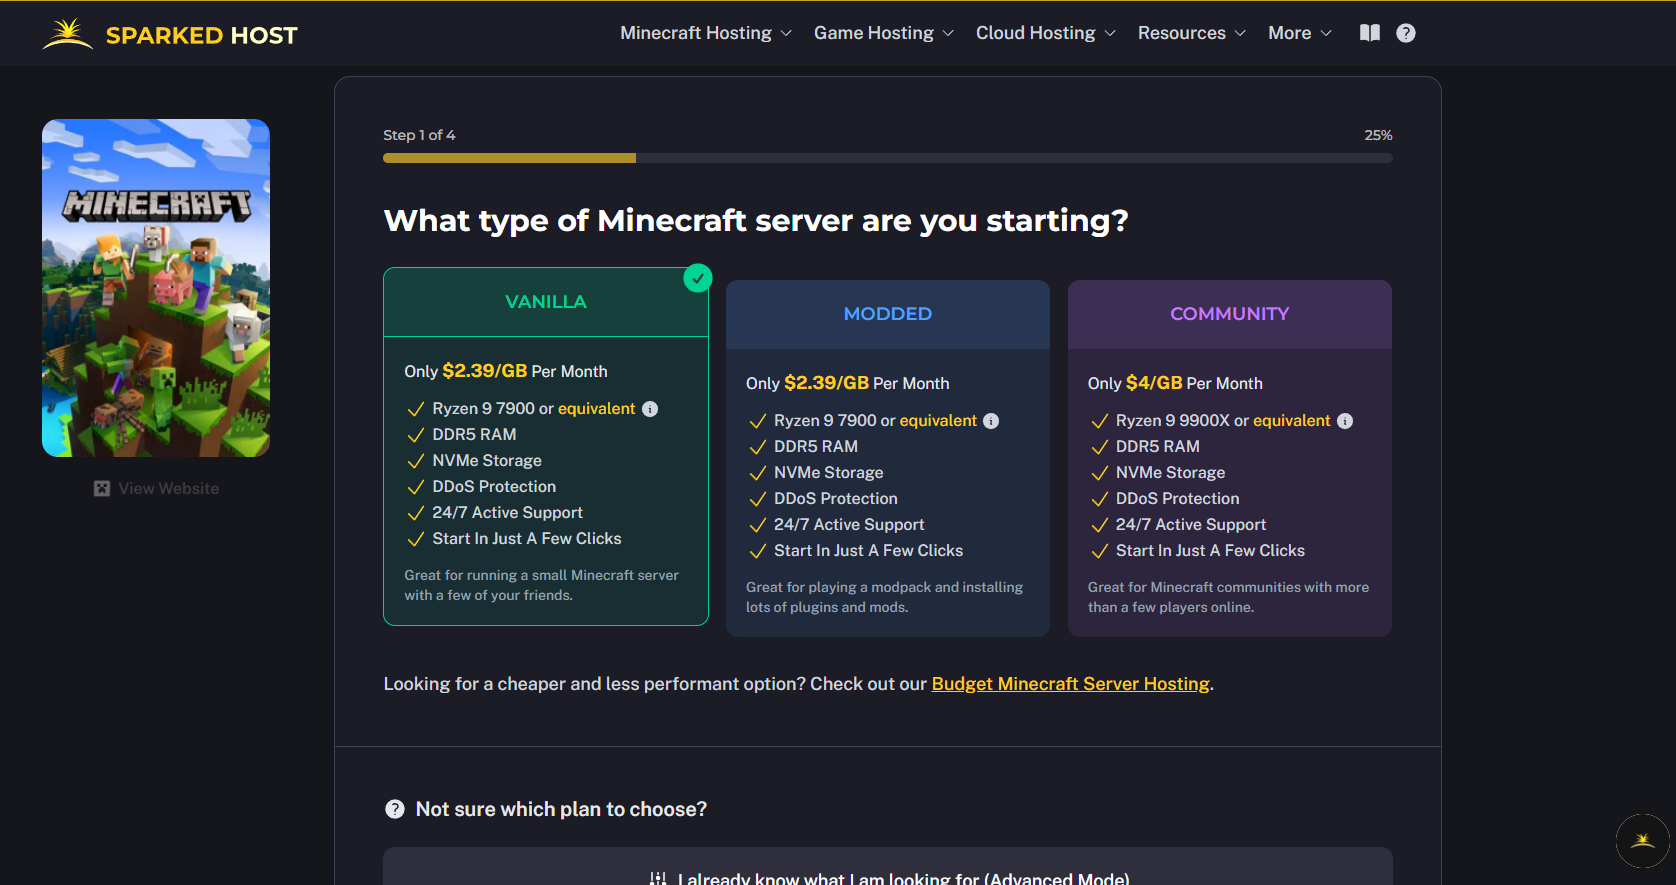This screenshot has height=885, width=1676.
Task: Click '24/7 Active Support' in Modded card
Action: pos(849,525)
